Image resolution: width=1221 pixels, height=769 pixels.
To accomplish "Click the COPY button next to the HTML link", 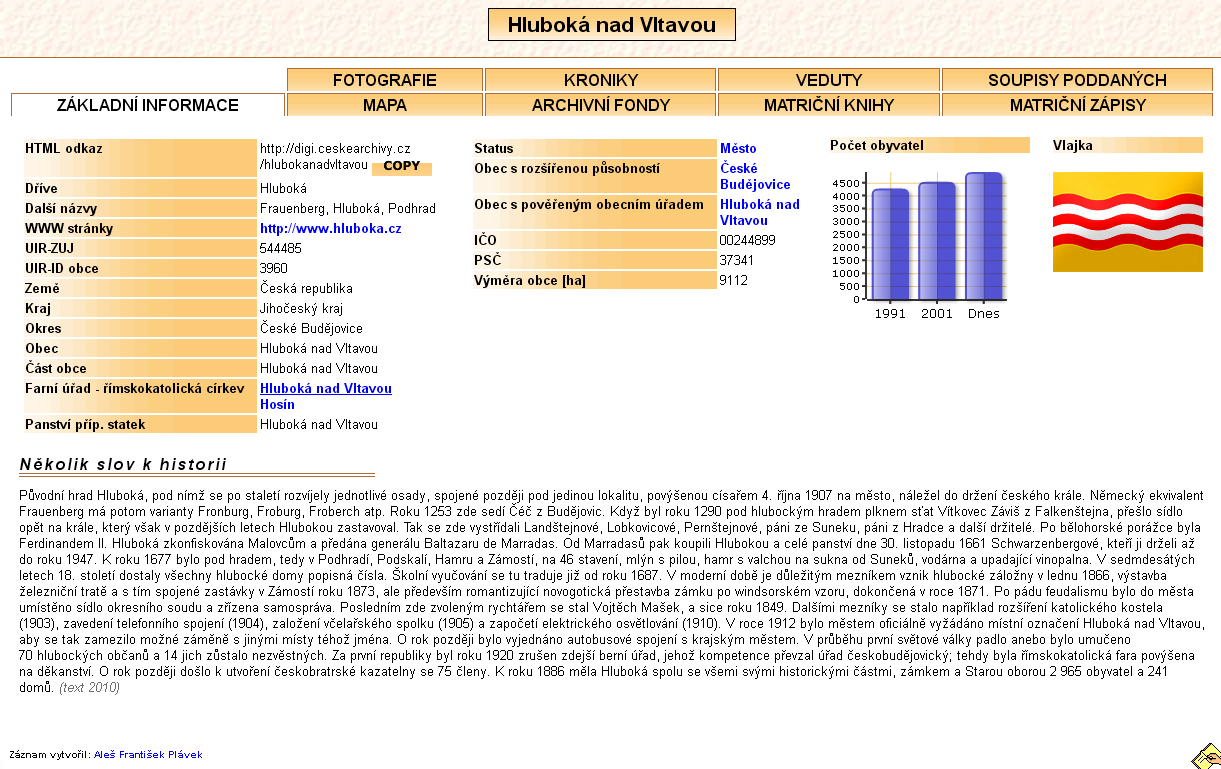I will 402,167.
